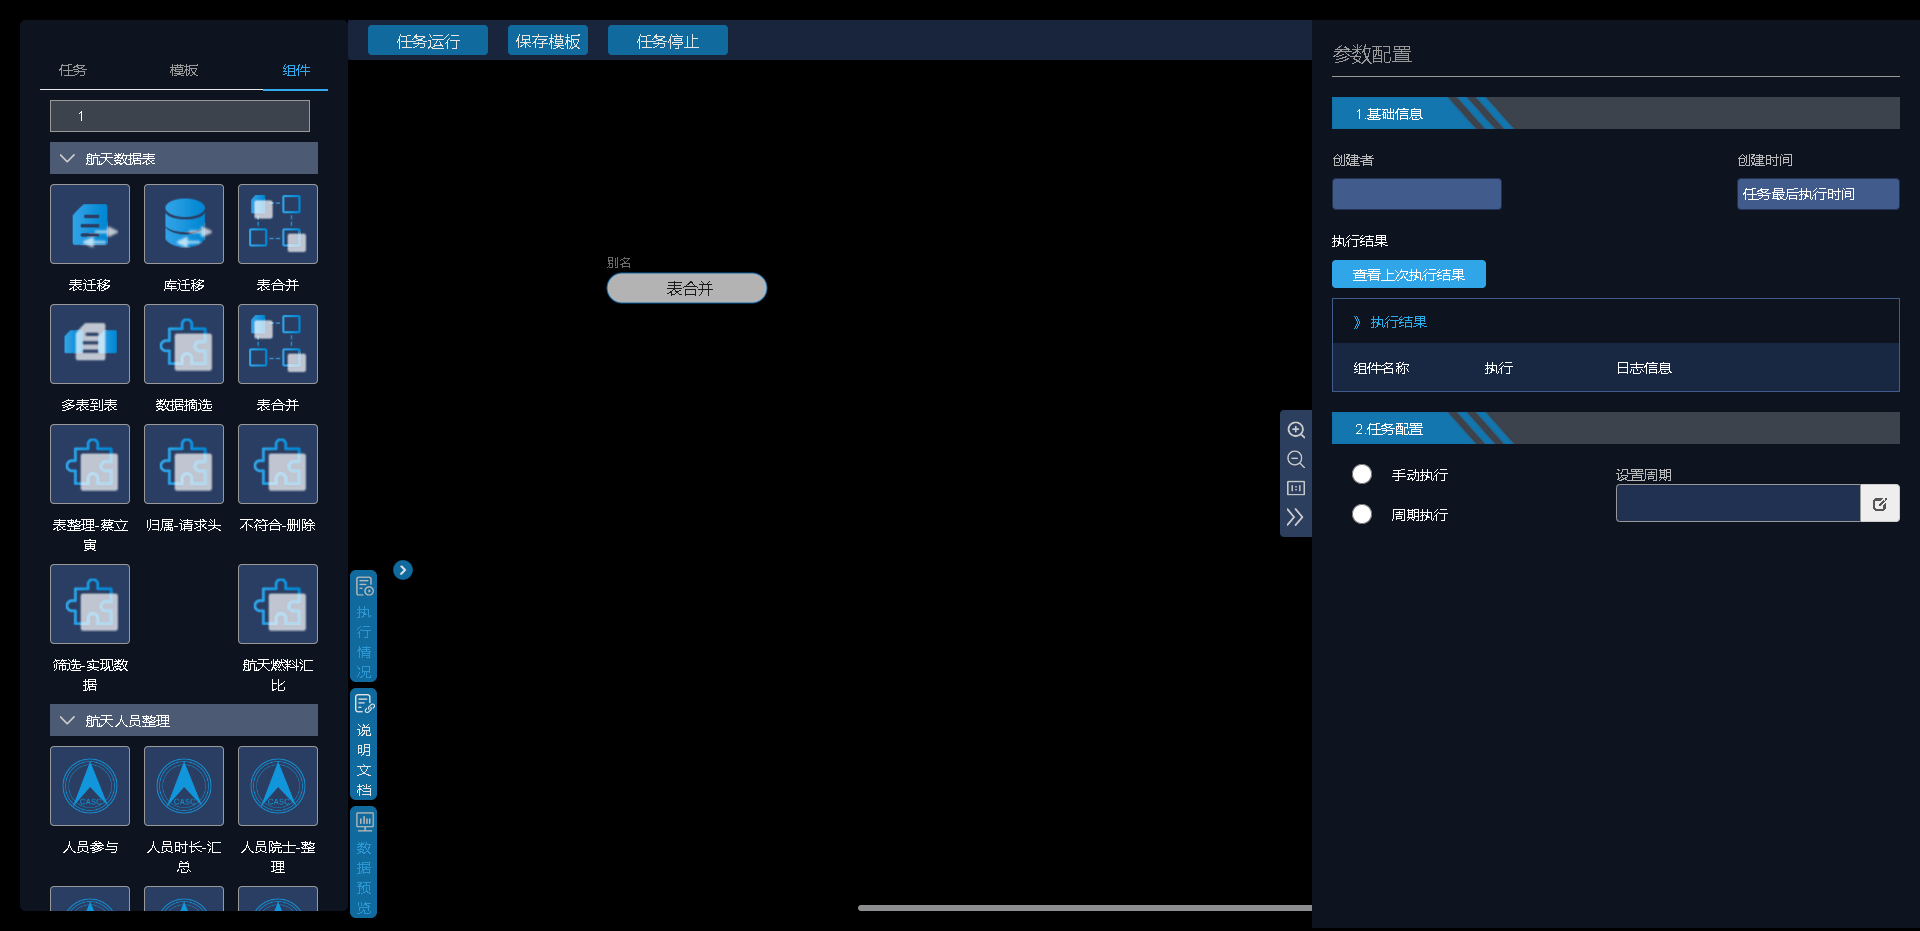Image resolution: width=1920 pixels, height=931 pixels.
Task: Click the 保存模板 button
Action: [548, 41]
